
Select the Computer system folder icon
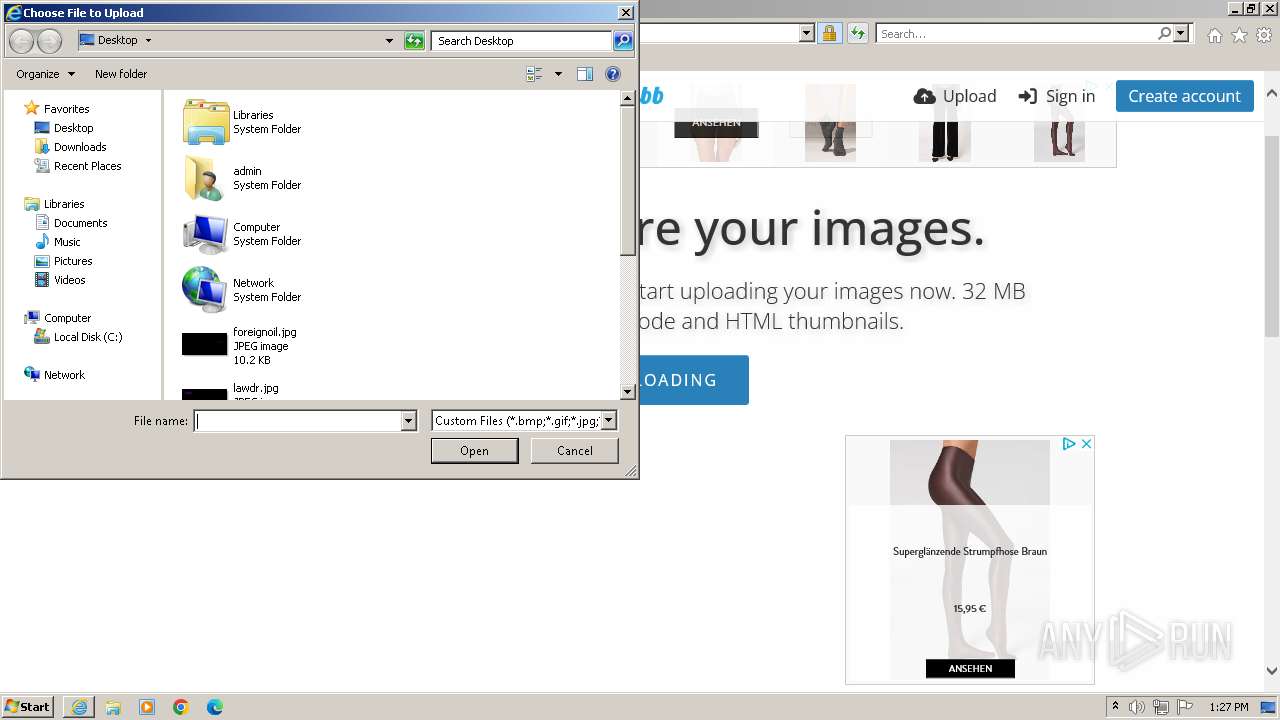tap(206, 234)
